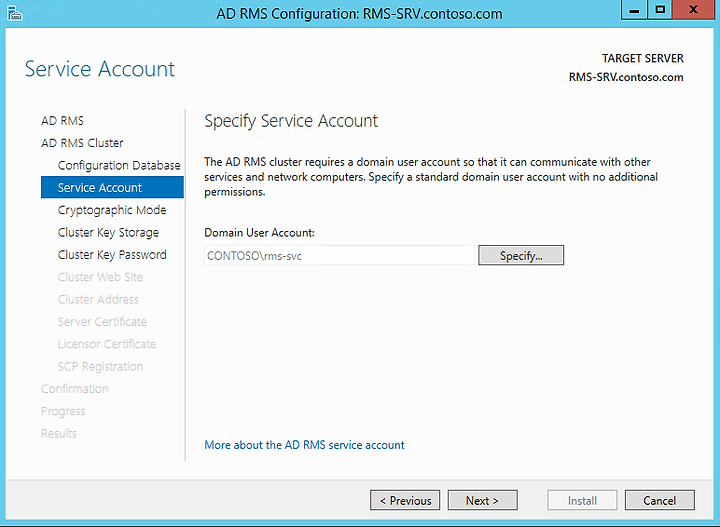This screenshot has height=527, width=720.
Task: Go back with the Previous button
Action: coord(405,500)
